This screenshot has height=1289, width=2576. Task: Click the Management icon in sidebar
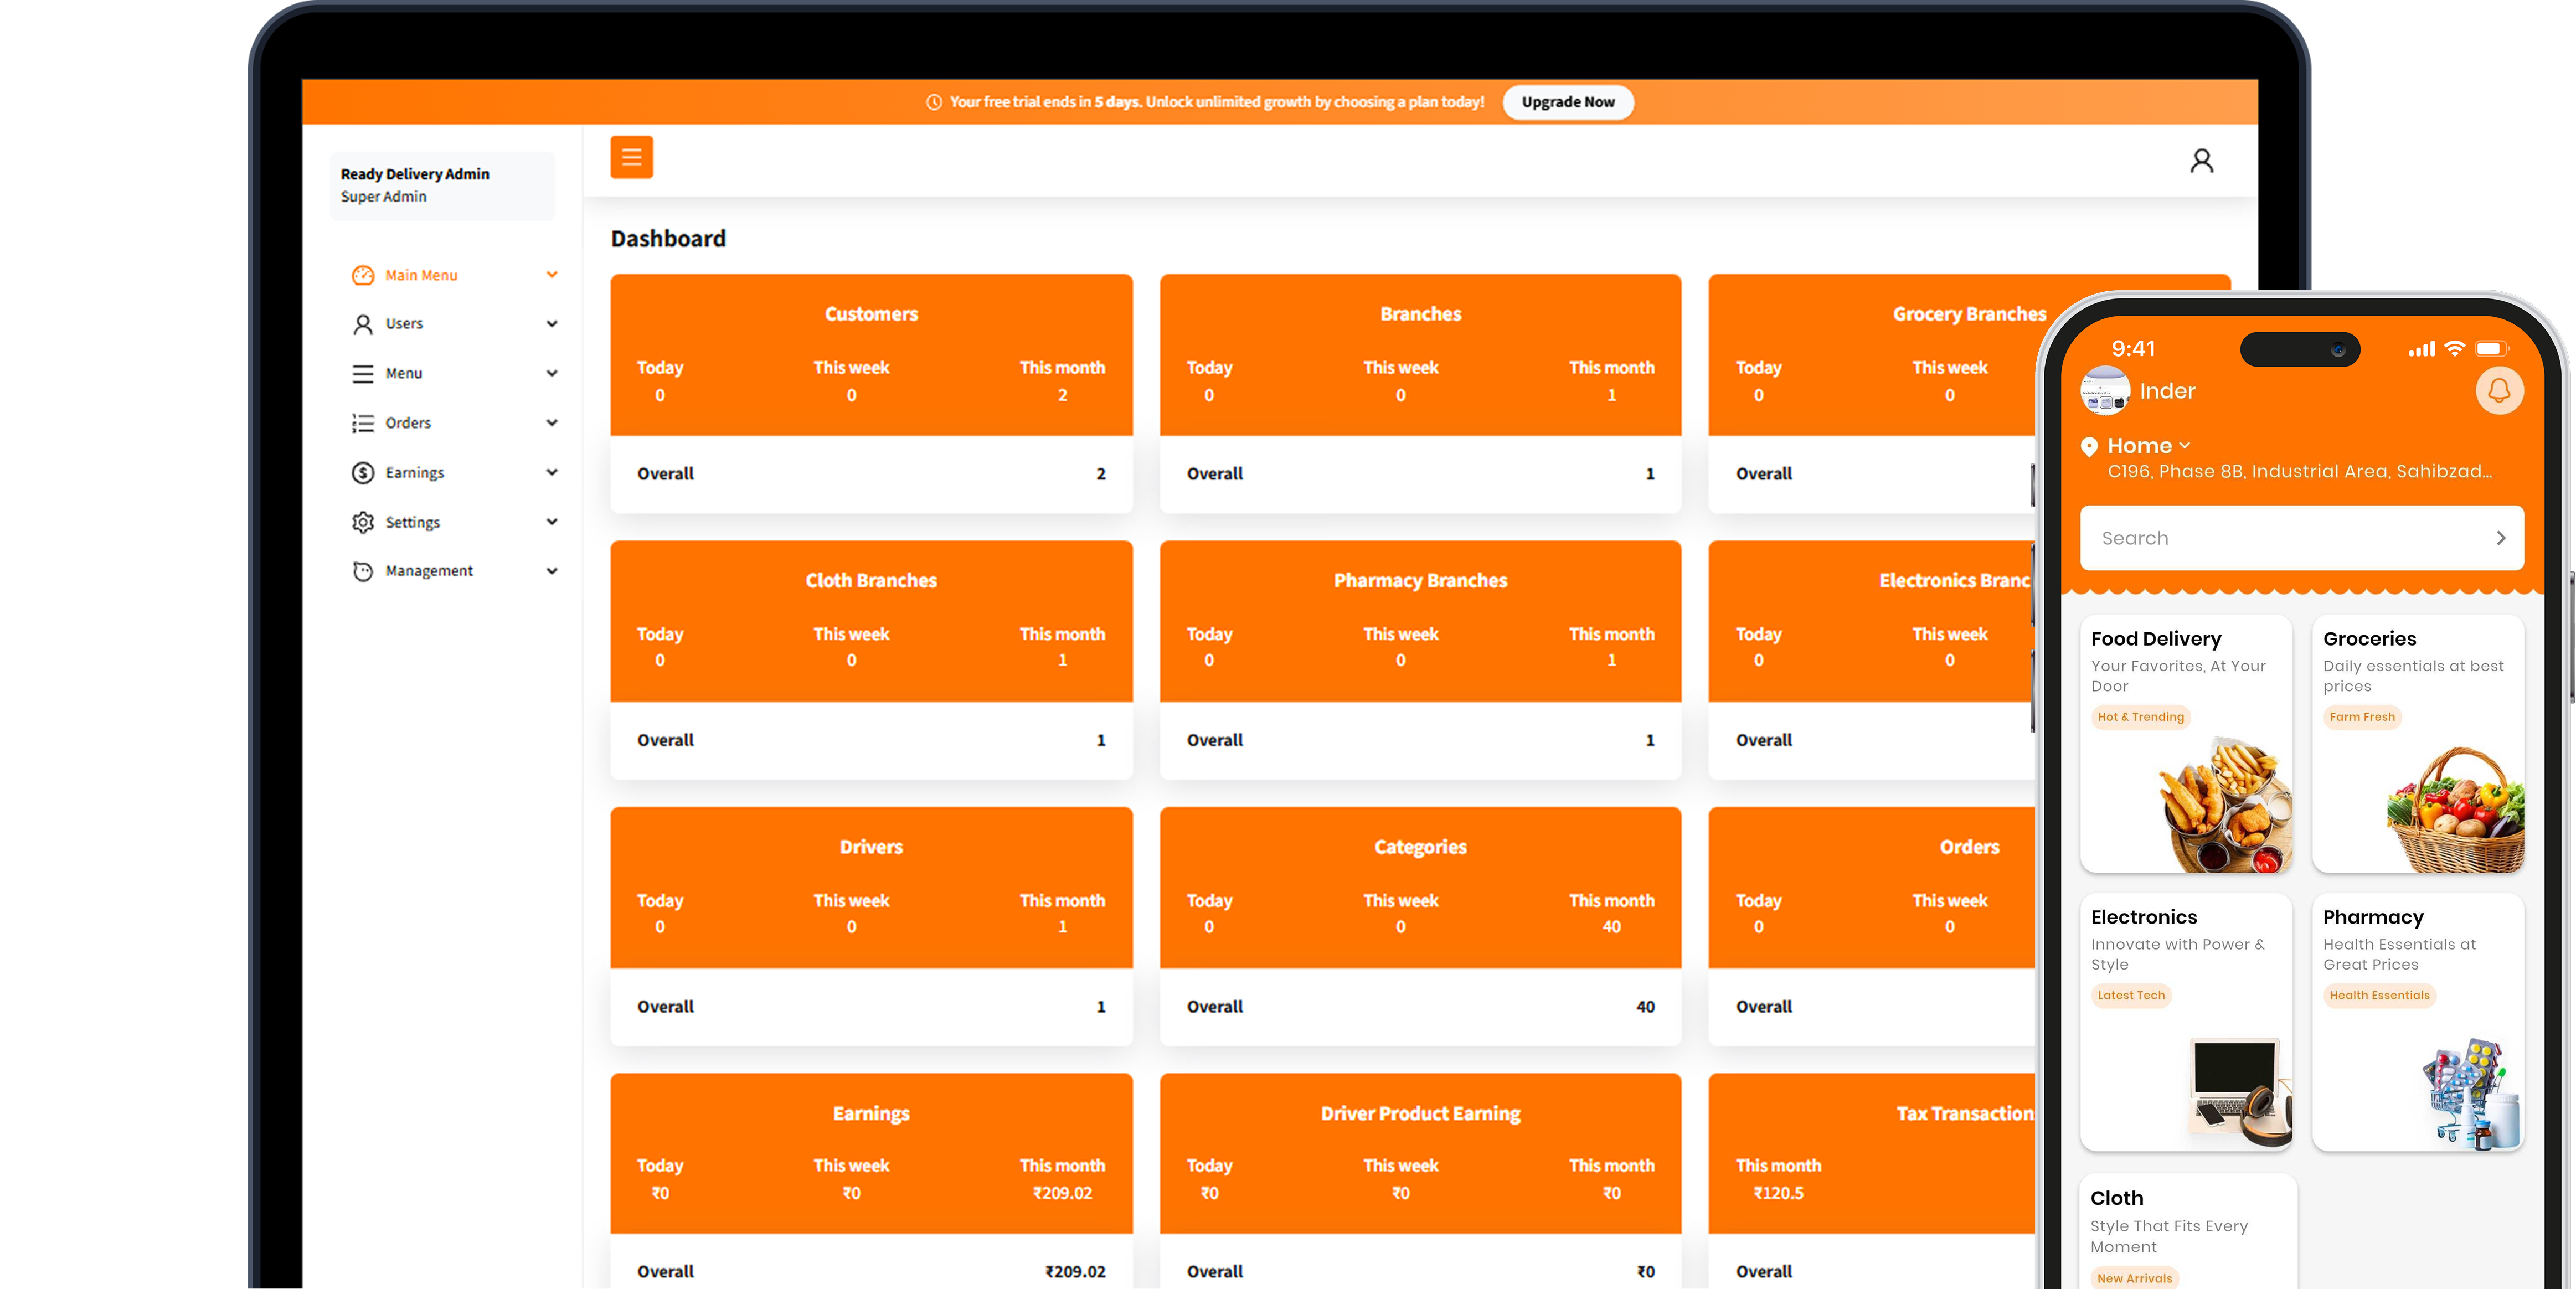point(363,571)
